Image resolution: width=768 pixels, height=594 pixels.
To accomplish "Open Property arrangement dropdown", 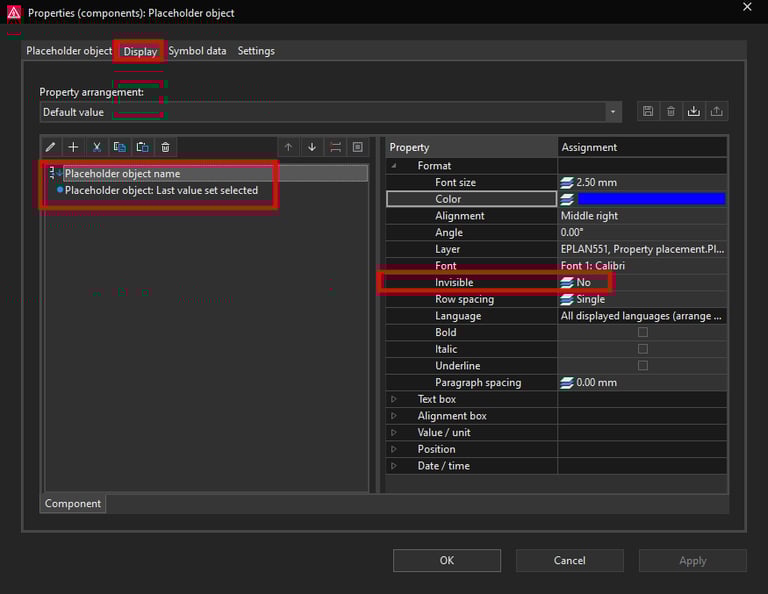I will 613,112.
